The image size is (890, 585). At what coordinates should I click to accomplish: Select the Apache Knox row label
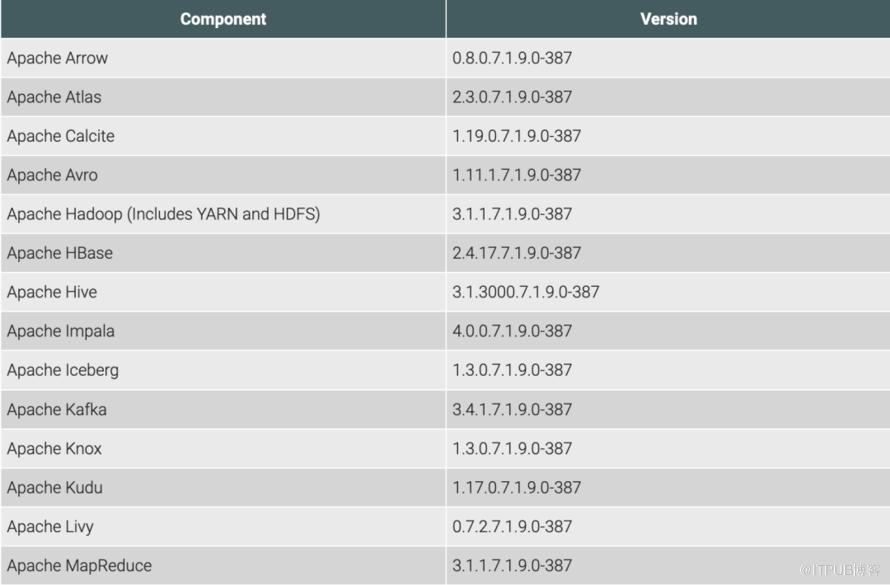tap(54, 448)
